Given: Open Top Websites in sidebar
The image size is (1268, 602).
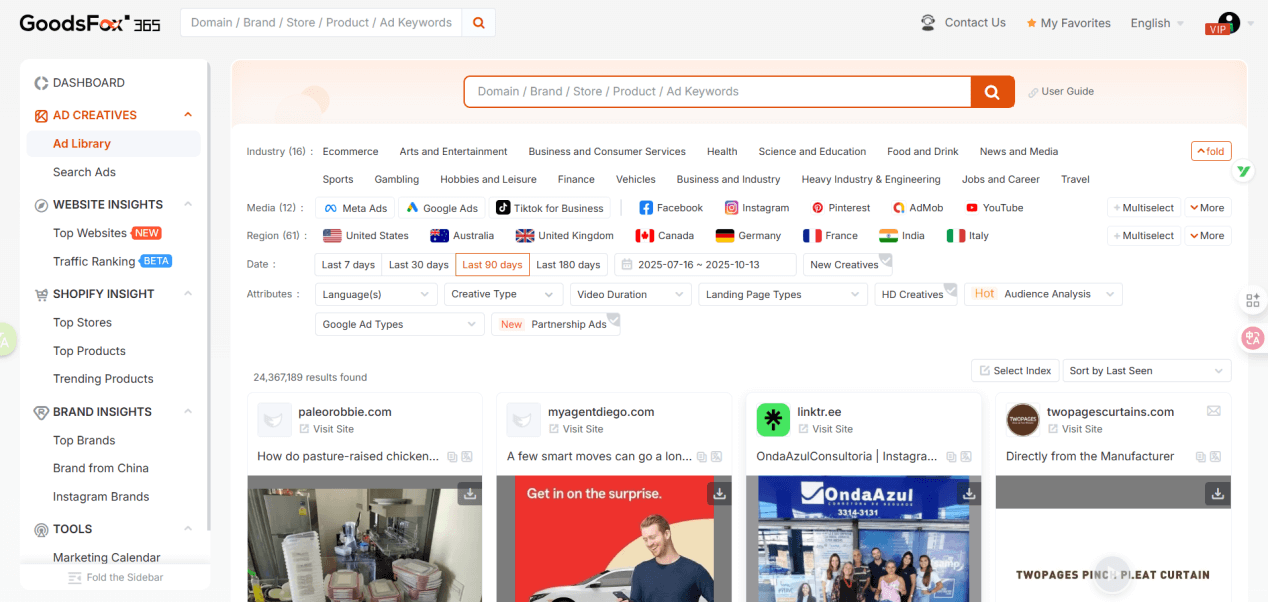Looking at the screenshot, I should [x=90, y=233].
